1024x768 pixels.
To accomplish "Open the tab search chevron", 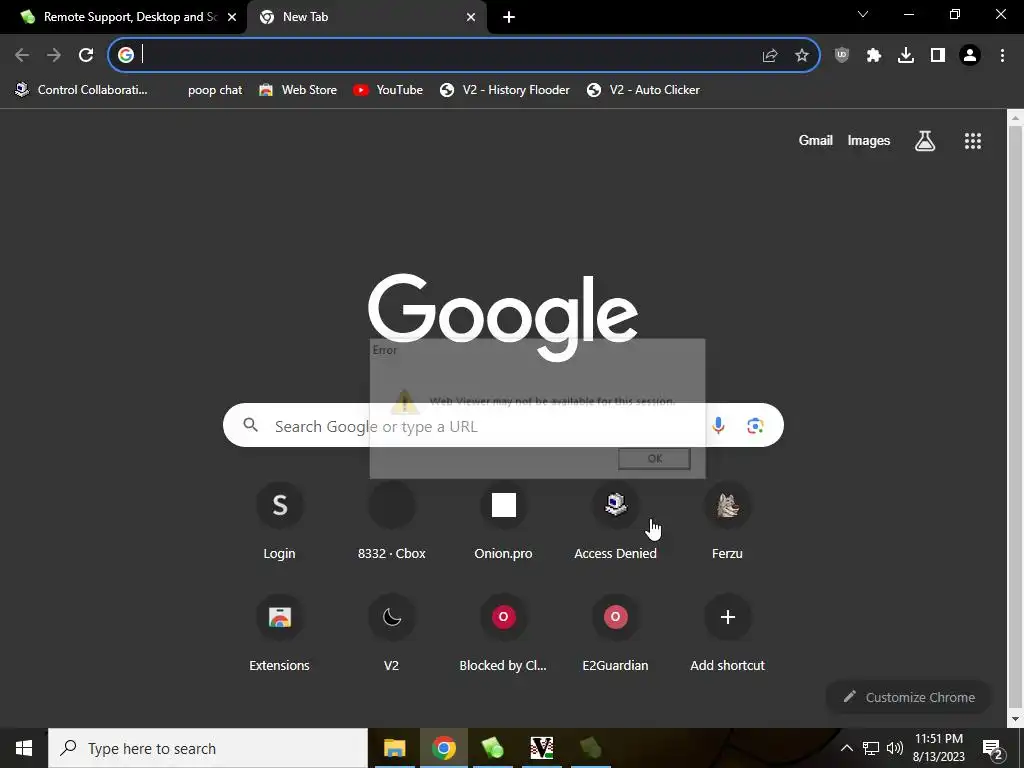I will 863,14.
